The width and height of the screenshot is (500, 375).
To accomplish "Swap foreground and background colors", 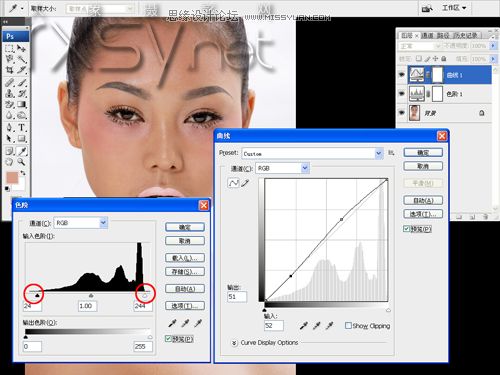I will click(23, 173).
